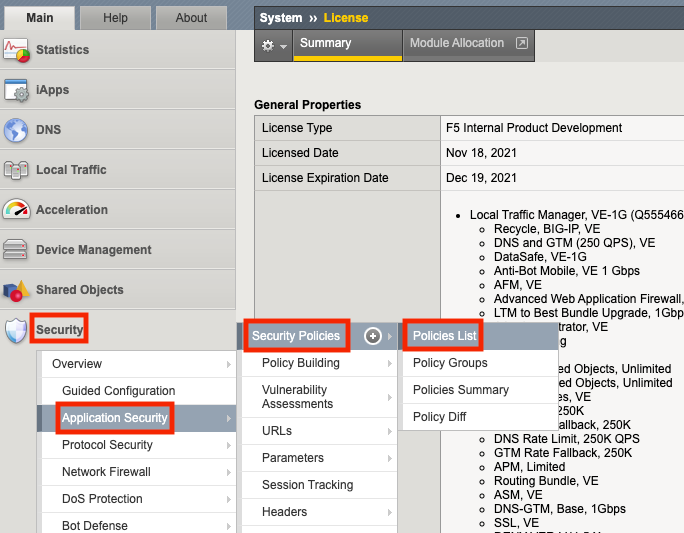Click the Local Traffic servers icon
This screenshot has width=684, height=533.
pos(16,170)
